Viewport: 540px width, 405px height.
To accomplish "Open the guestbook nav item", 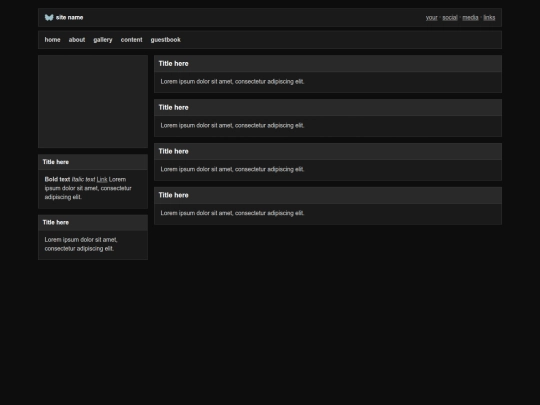I will [x=166, y=40].
